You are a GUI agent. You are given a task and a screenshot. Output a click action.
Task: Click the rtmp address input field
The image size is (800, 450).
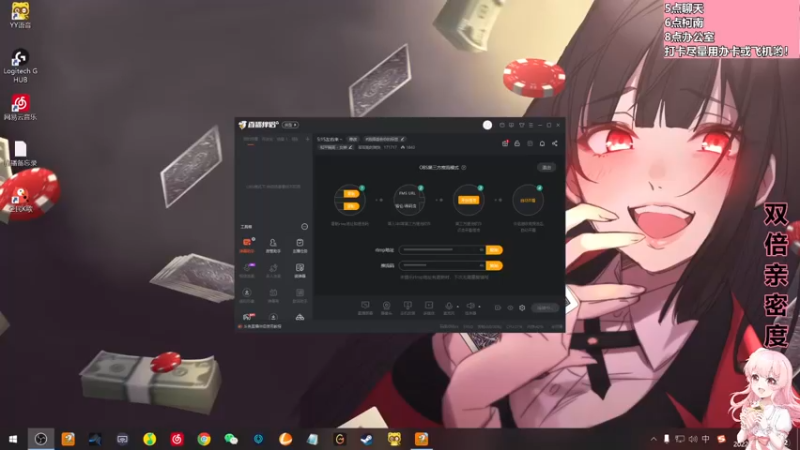(442, 250)
